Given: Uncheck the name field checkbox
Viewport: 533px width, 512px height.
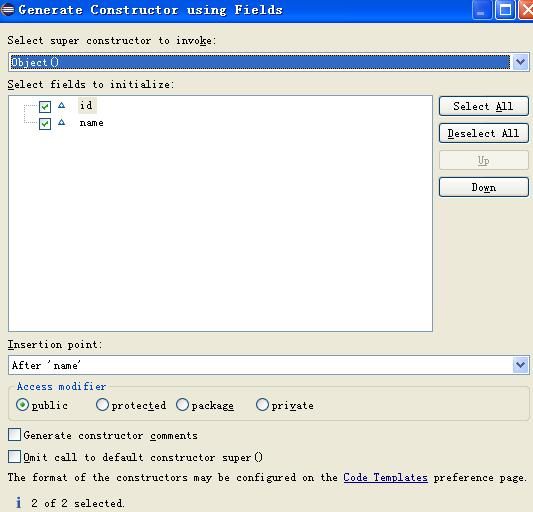Looking at the screenshot, I should pyautogui.click(x=45, y=124).
